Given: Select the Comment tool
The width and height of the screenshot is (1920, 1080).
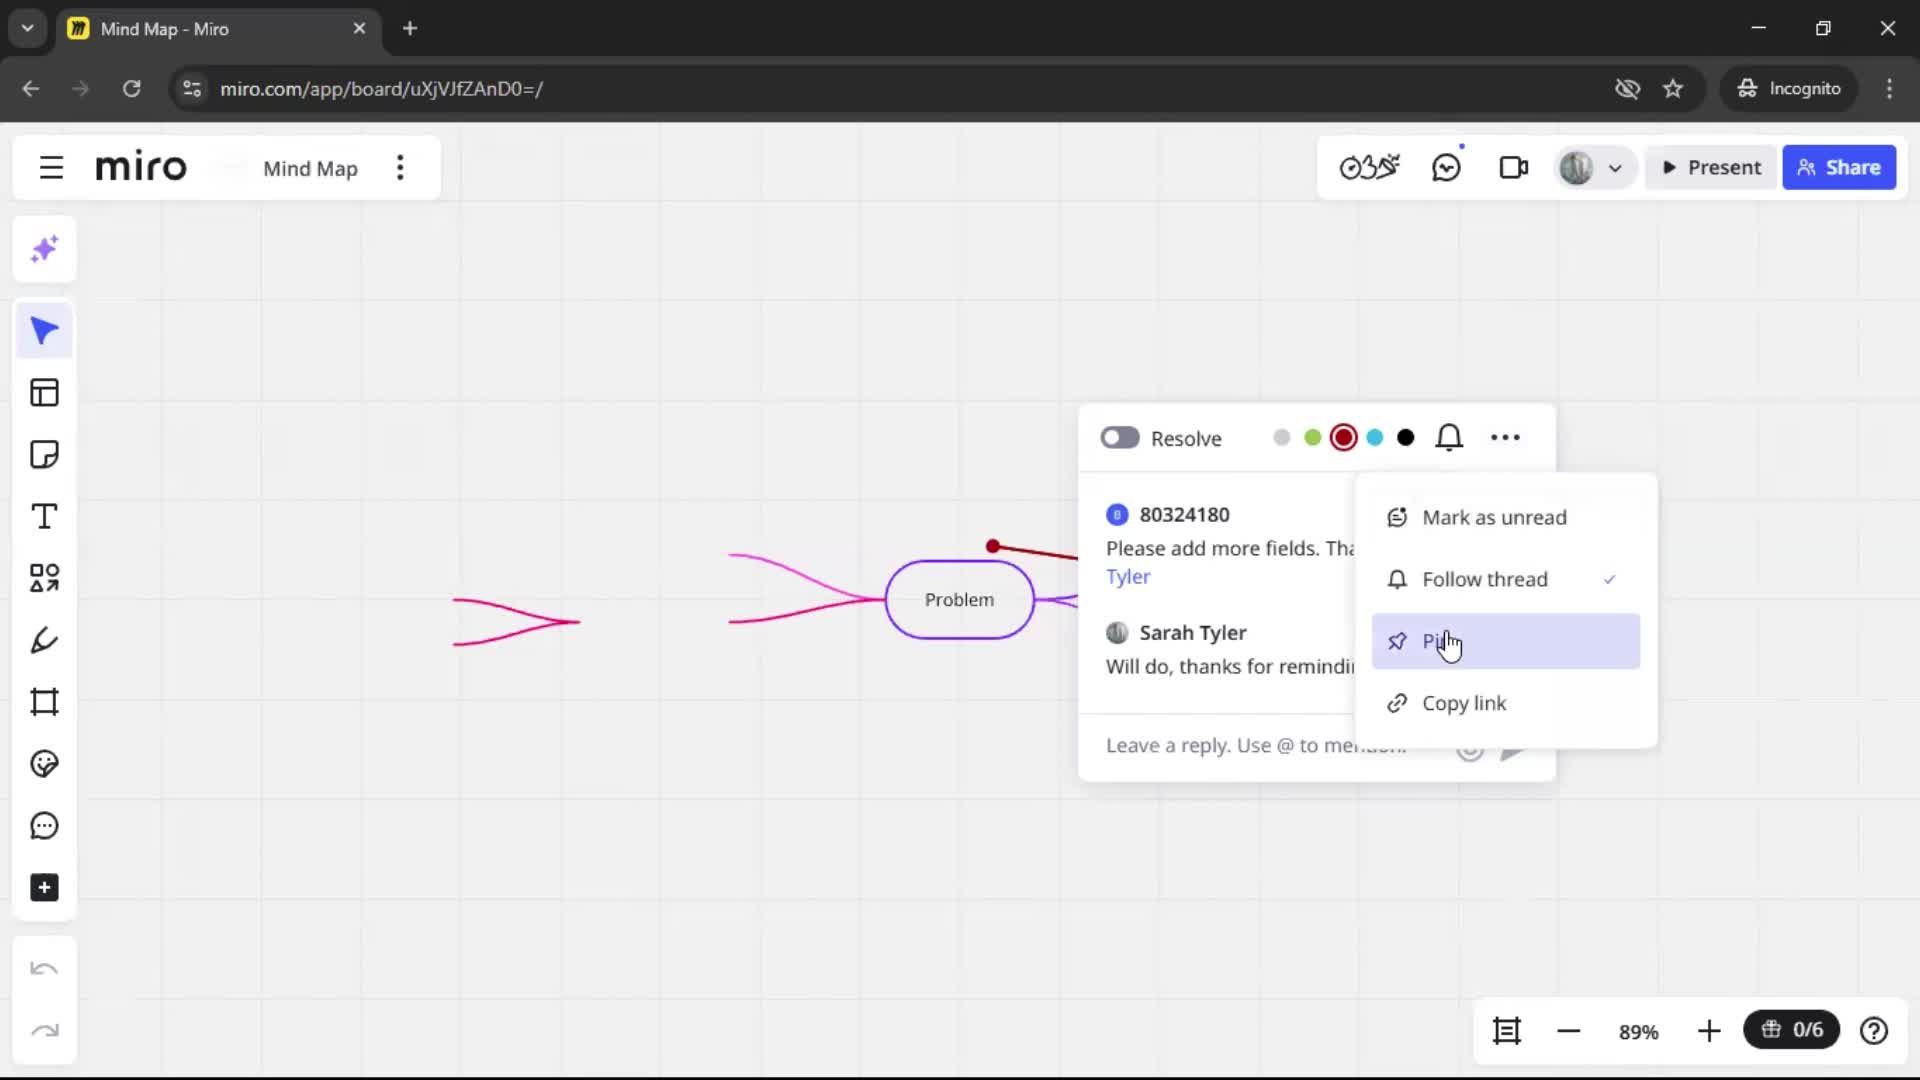Looking at the screenshot, I should click(x=44, y=826).
